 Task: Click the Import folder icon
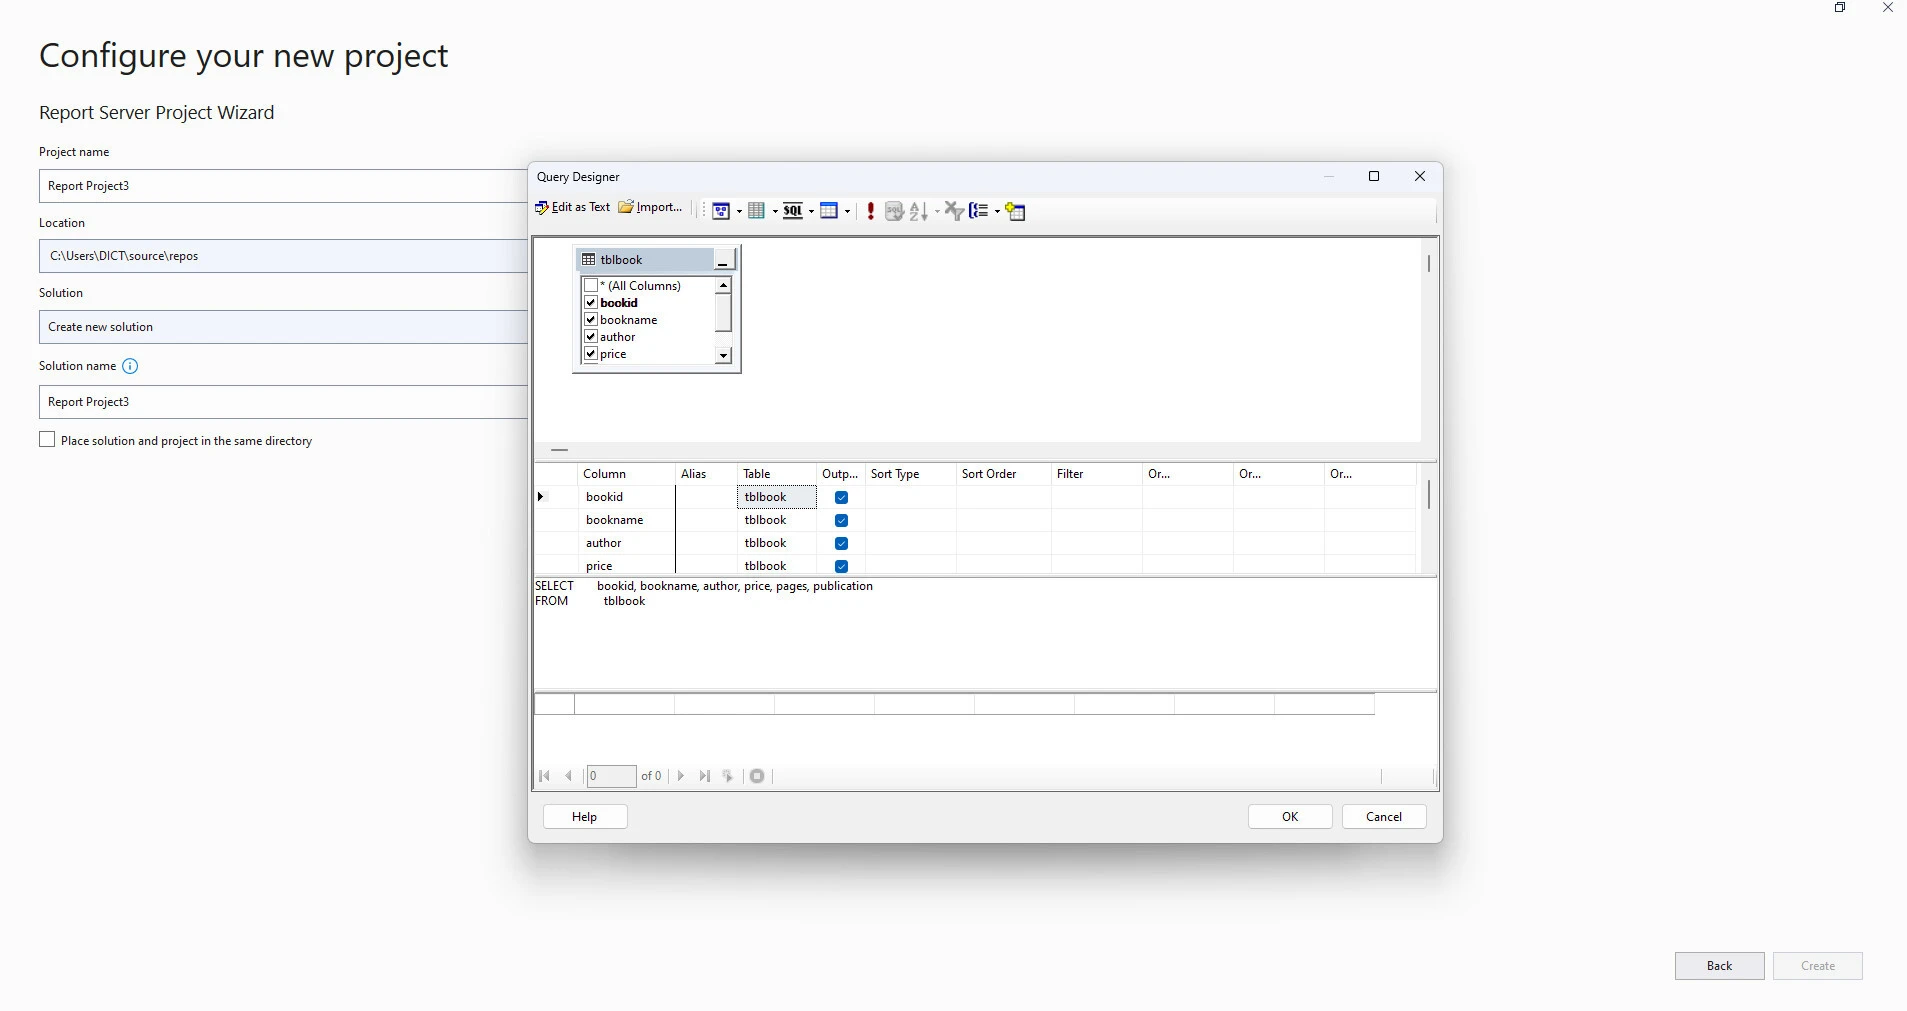626,208
